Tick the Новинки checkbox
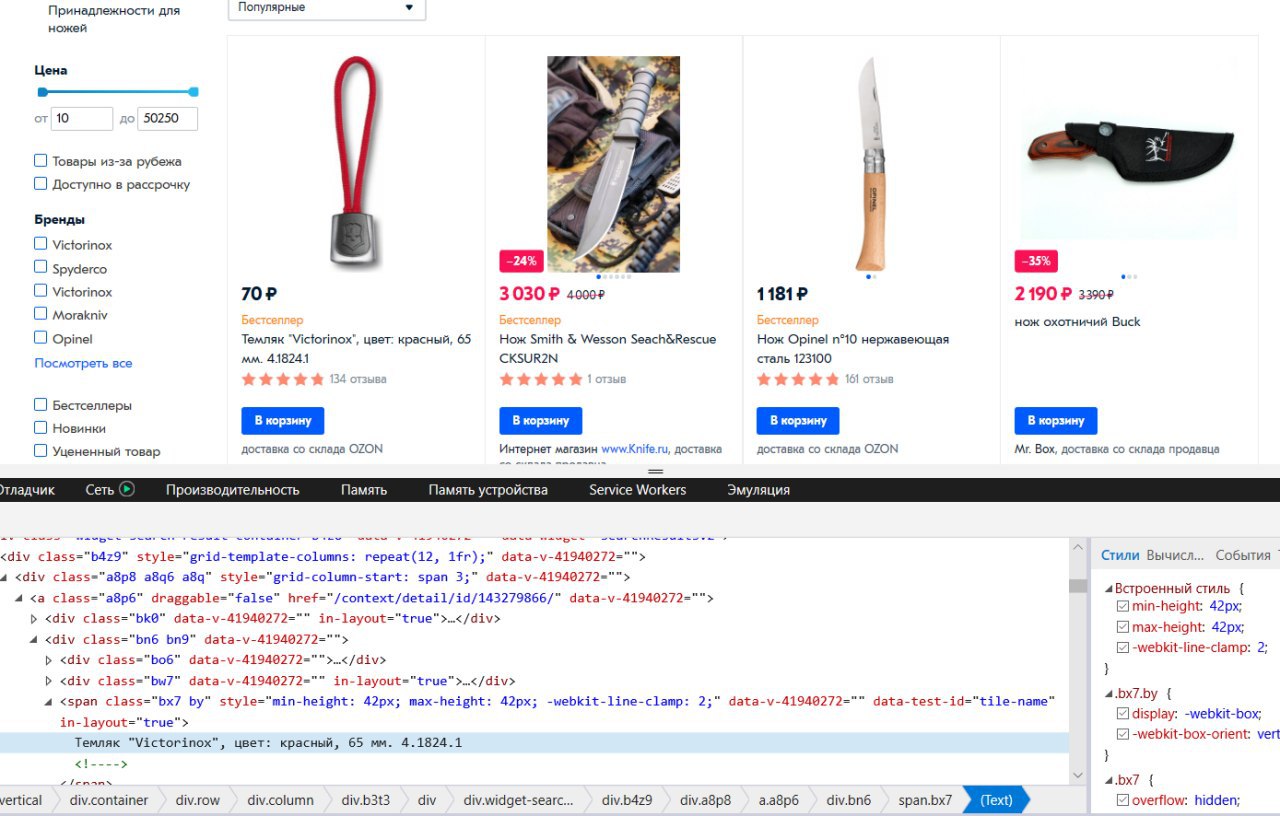Screen dimensions: 1280x816 [41, 427]
